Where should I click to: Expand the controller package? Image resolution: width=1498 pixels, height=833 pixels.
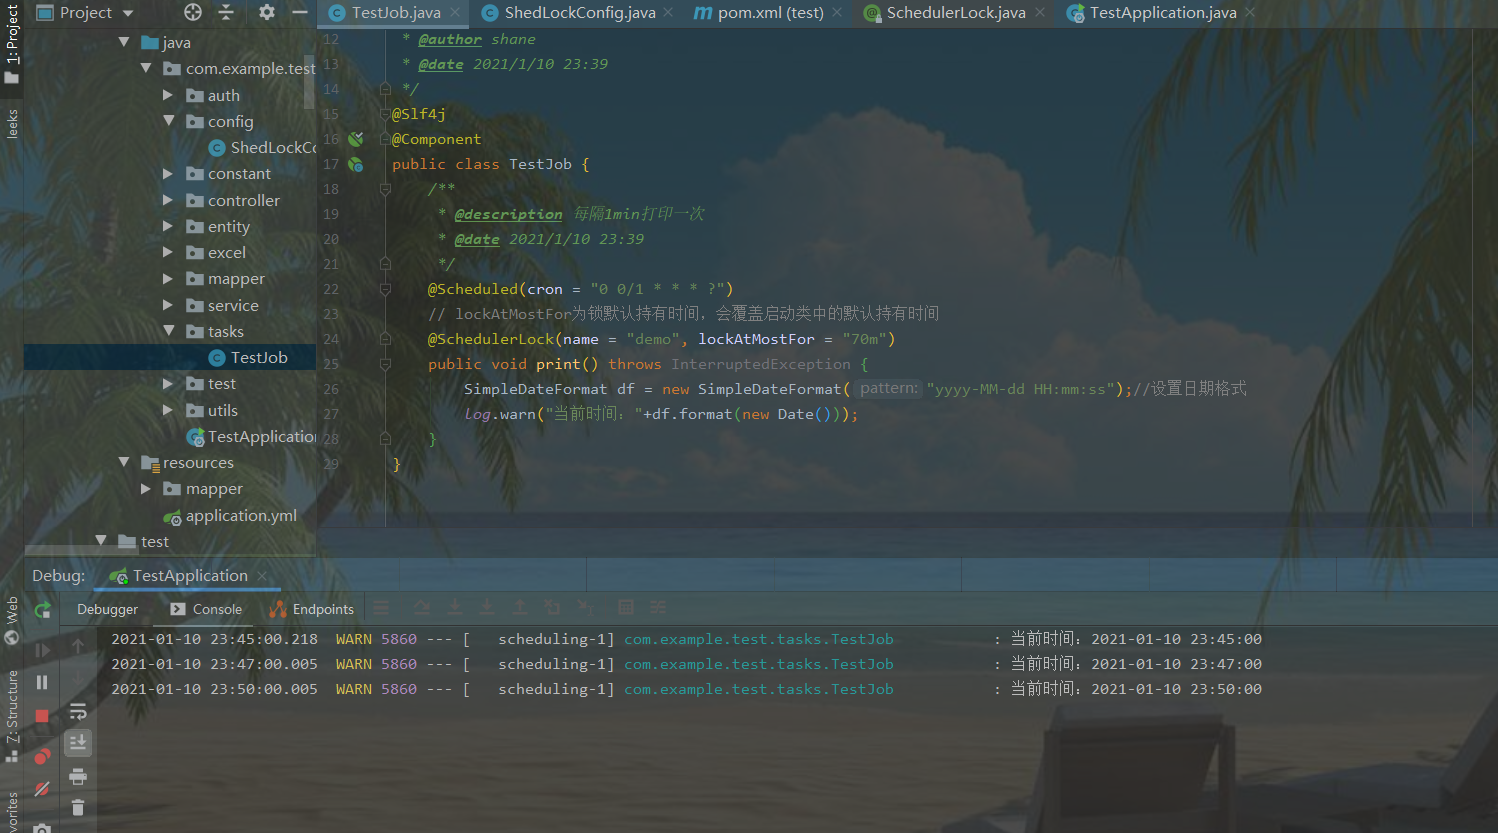tap(168, 200)
